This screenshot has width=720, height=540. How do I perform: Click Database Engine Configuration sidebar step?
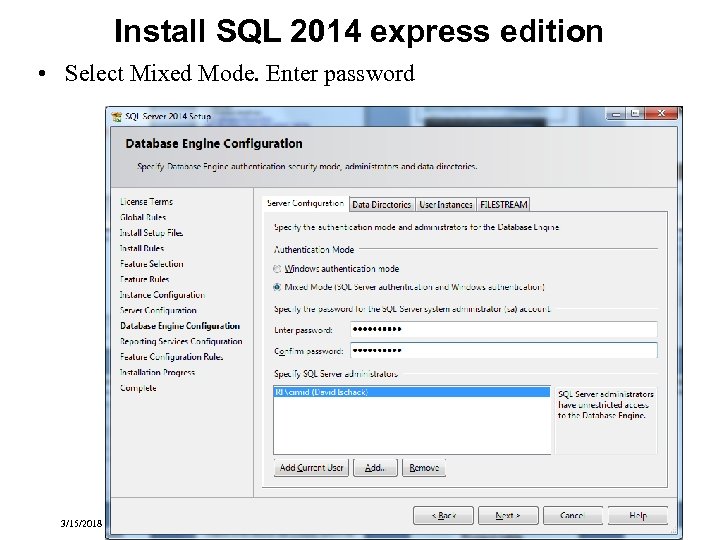180,326
